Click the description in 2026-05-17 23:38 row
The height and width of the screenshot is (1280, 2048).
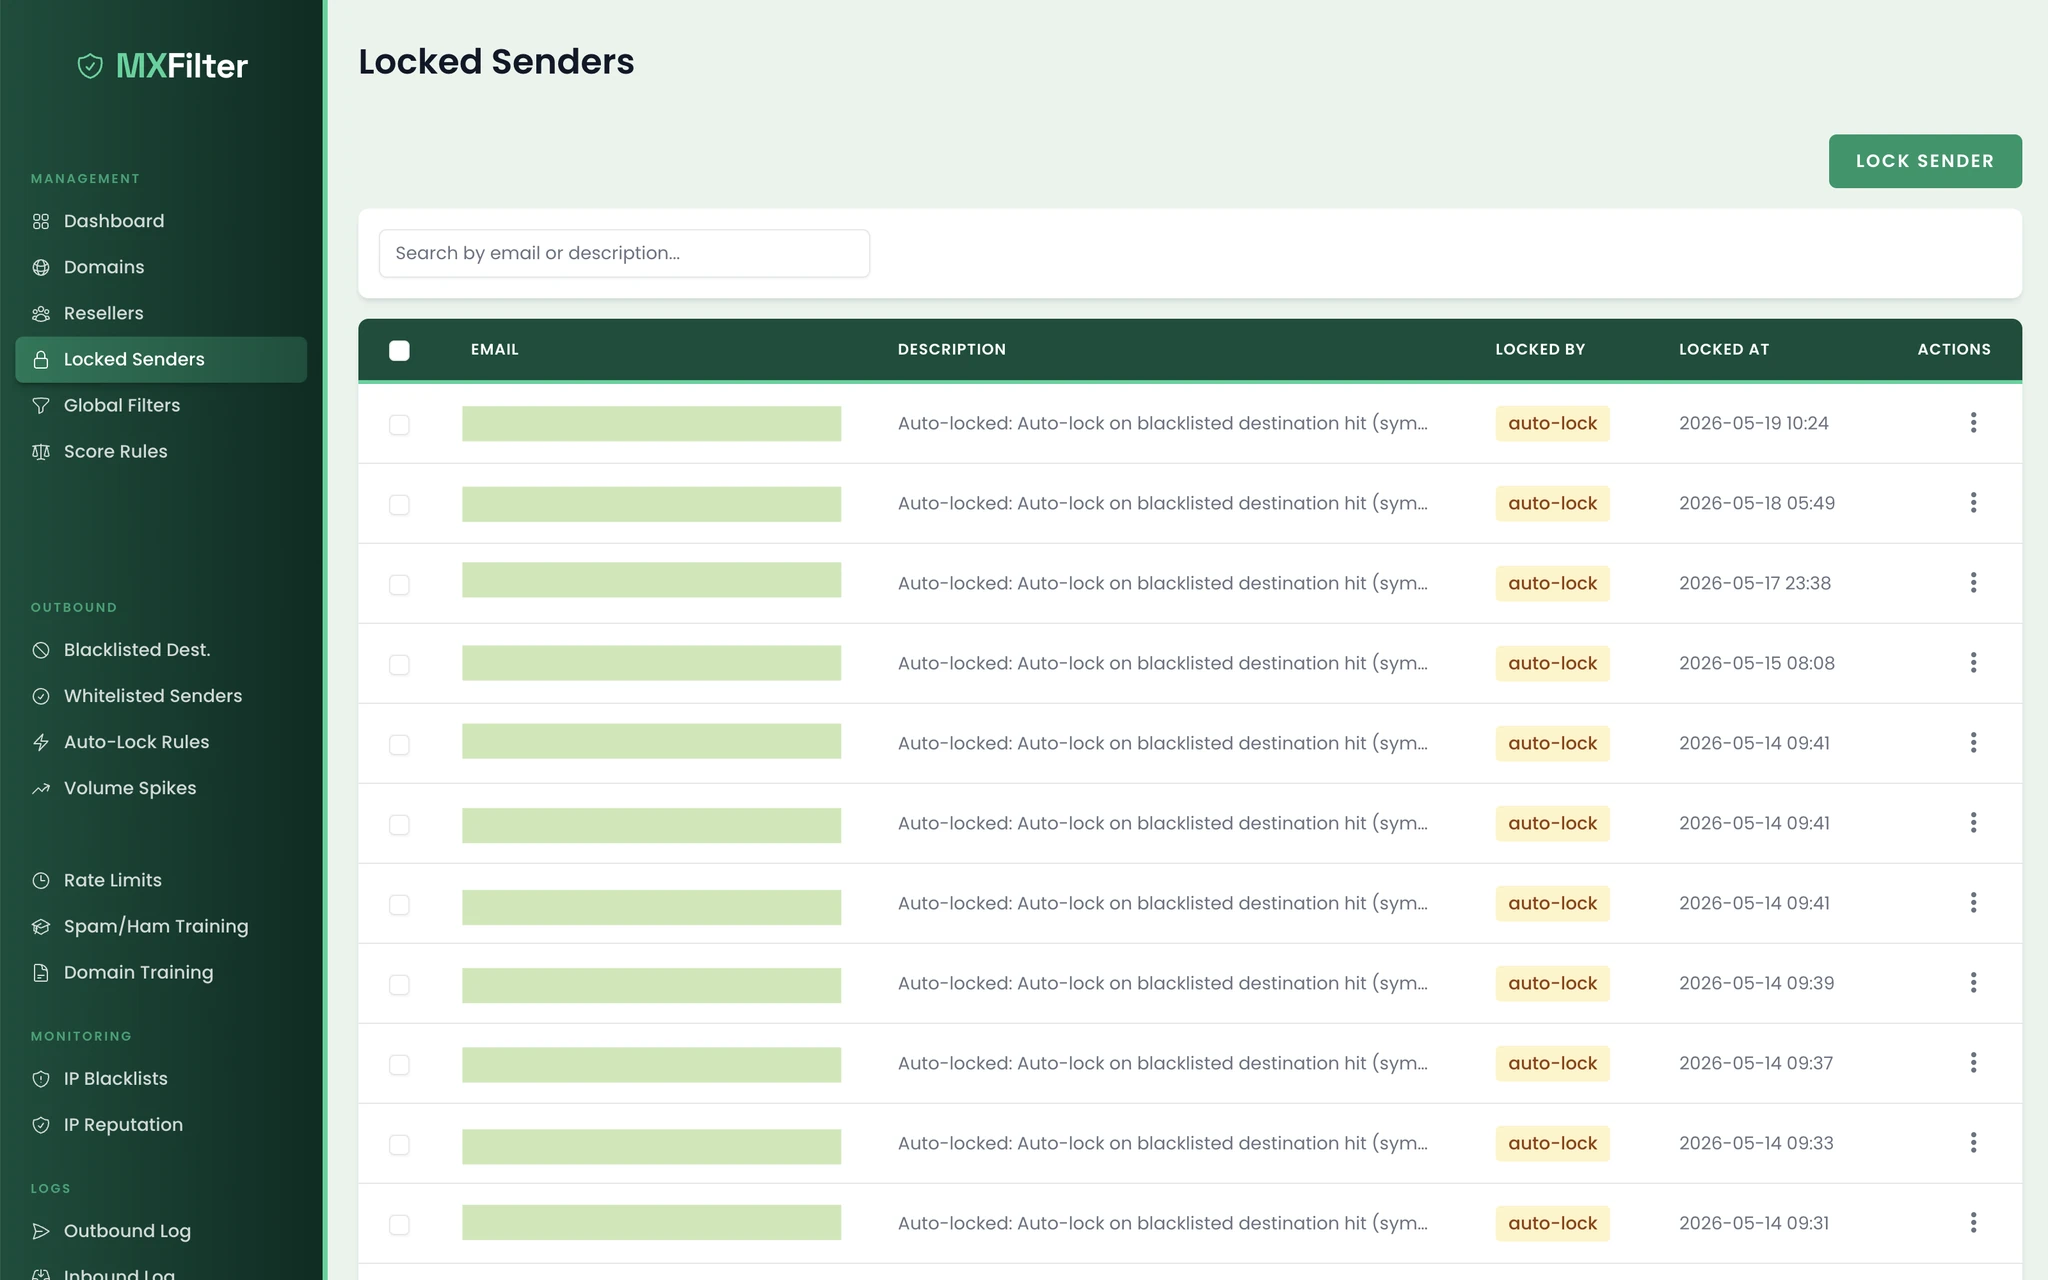pos(1163,583)
